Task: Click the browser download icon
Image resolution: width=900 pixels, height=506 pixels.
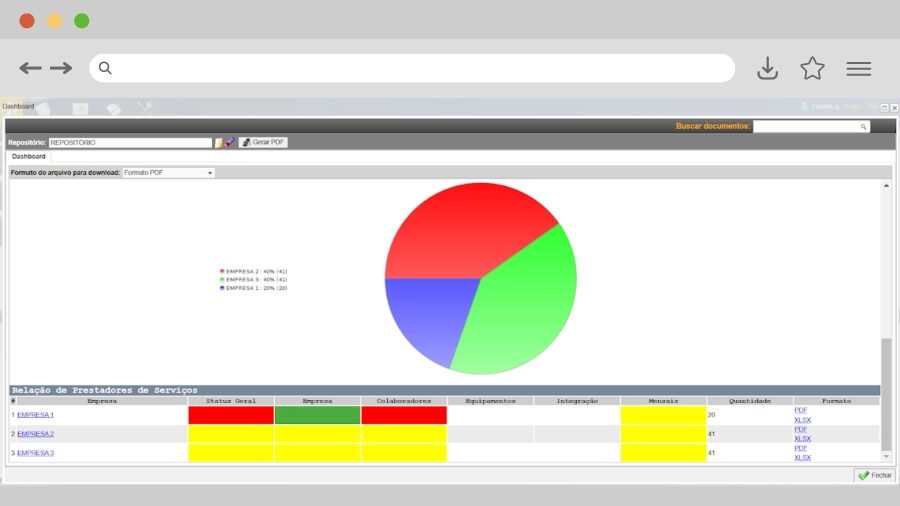Action: tap(767, 68)
